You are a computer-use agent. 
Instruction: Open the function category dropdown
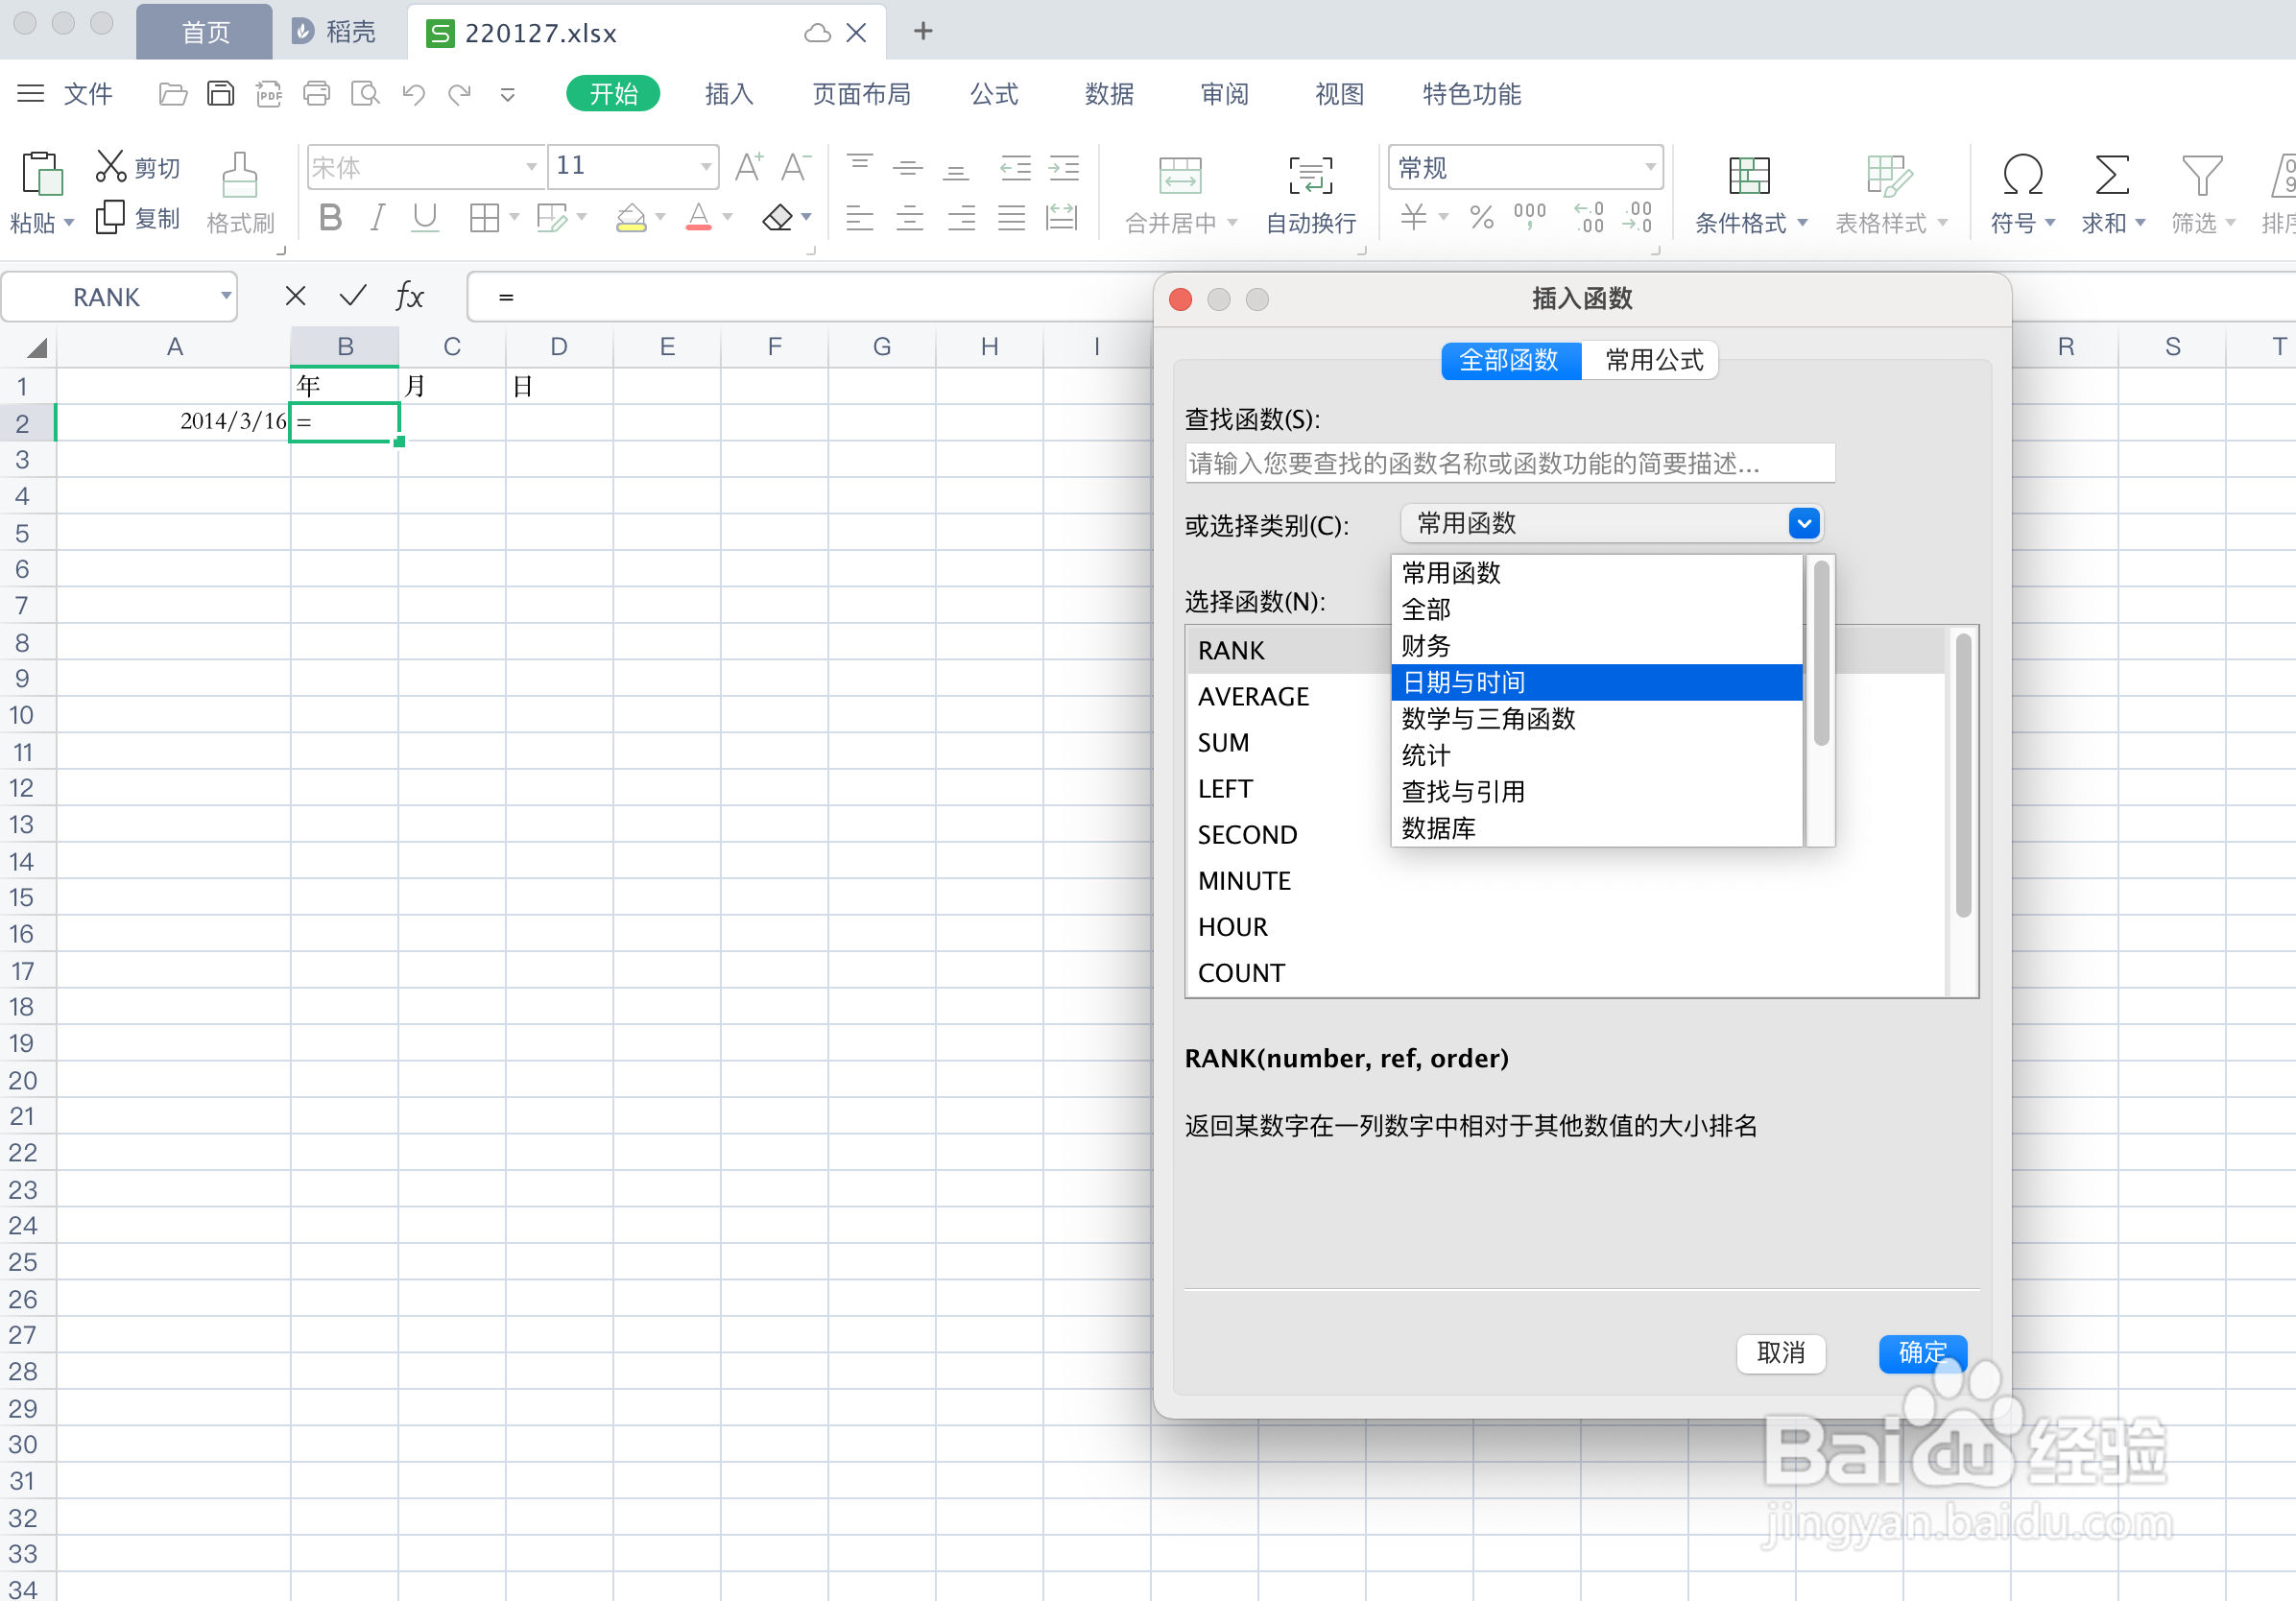[1803, 523]
